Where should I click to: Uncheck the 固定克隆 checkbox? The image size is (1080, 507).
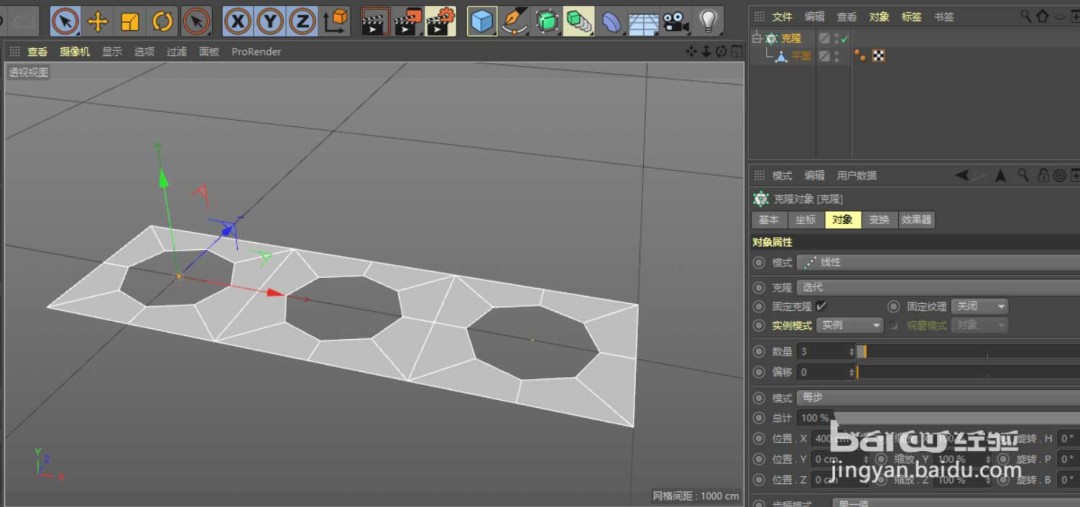coord(821,306)
